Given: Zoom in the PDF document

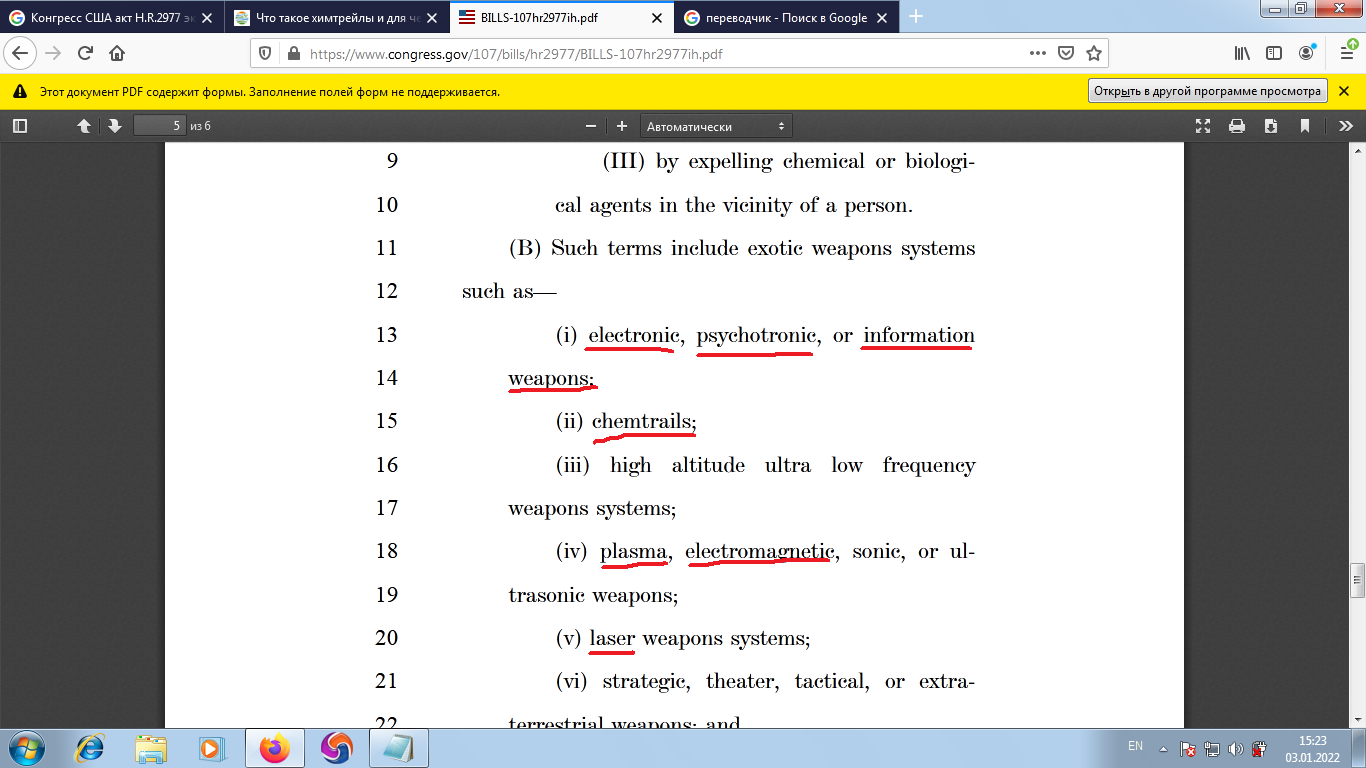Looking at the screenshot, I should pyautogui.click(x=622, y=126).
